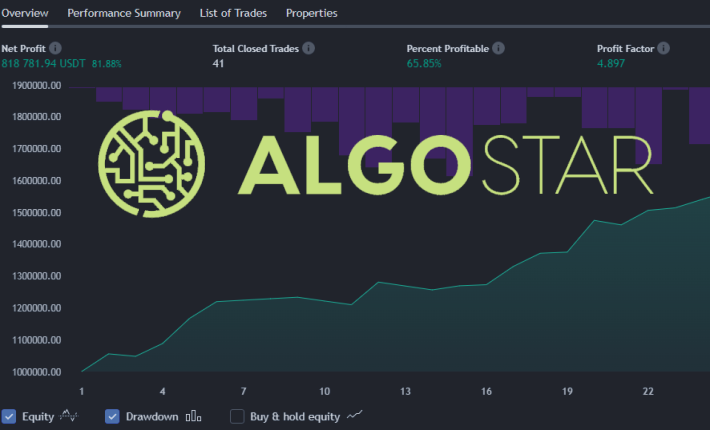The height and width of the screenshot is (430, 710).
Task: Click the Equity line chart icon
Action: point(68,415)
